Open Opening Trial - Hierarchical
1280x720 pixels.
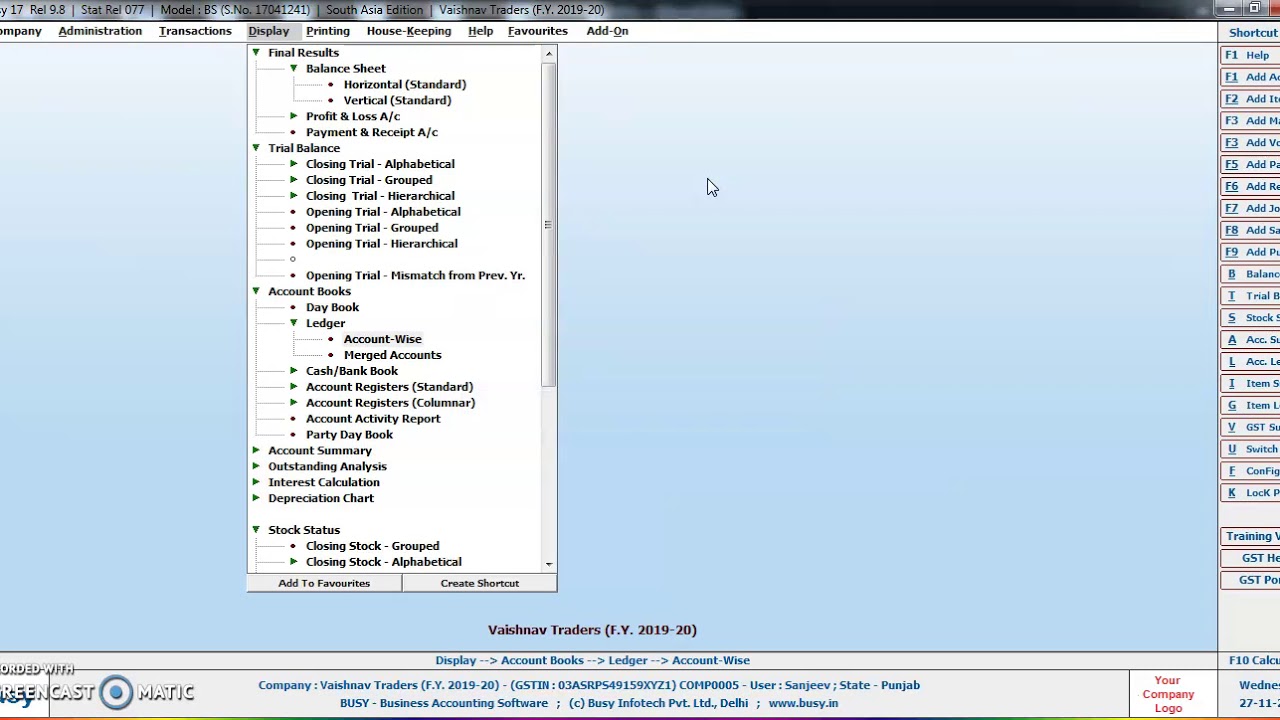(382, 244)
